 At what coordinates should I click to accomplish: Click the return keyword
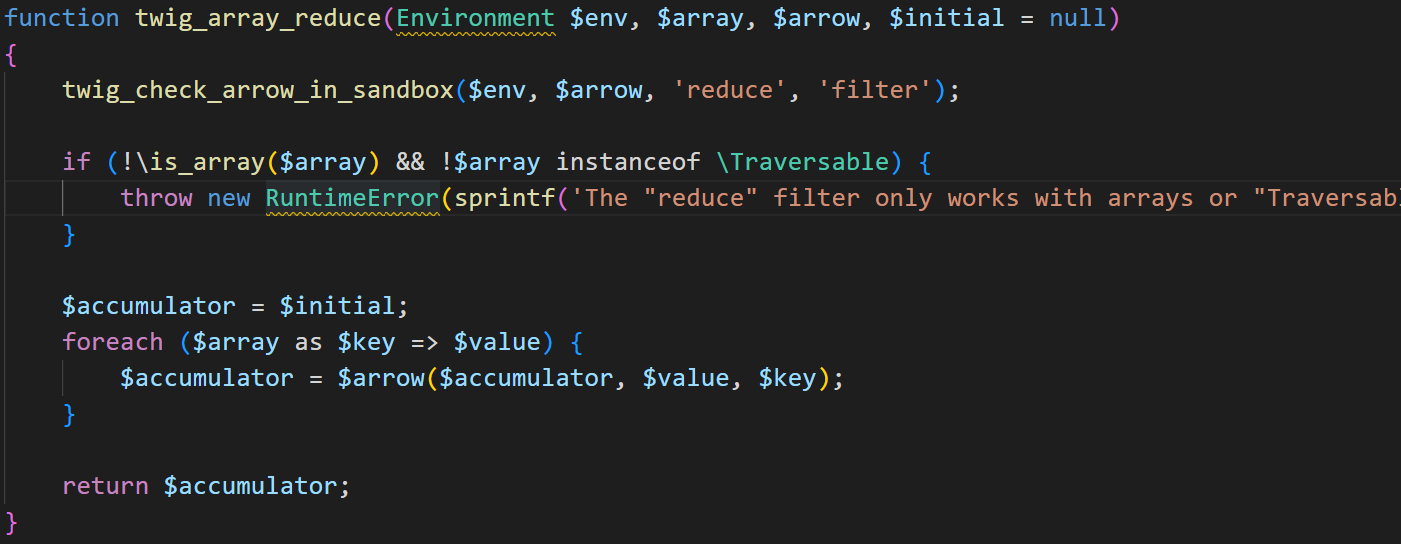click(x=105, y=486)
